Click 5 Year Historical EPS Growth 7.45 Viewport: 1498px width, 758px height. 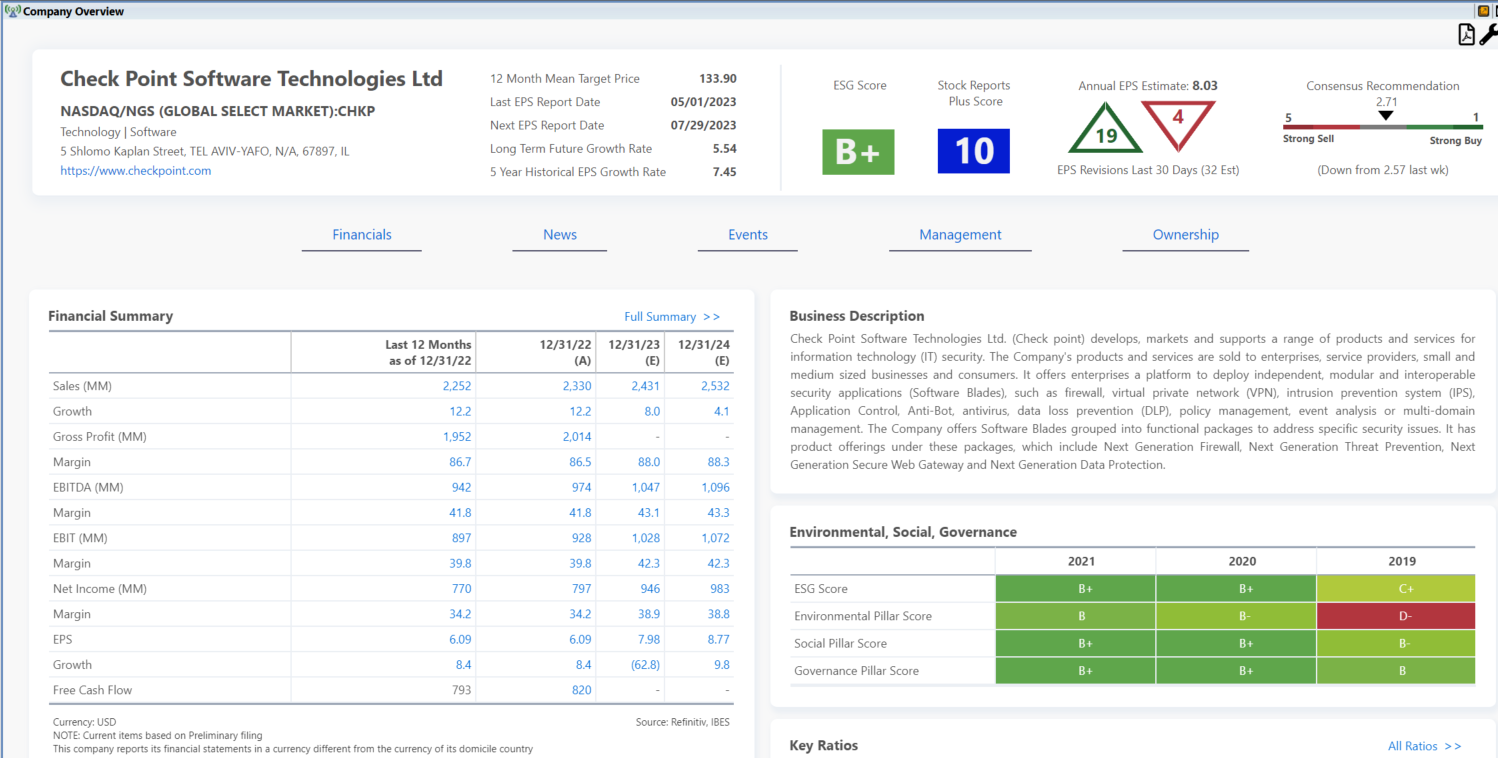[724, 172]
